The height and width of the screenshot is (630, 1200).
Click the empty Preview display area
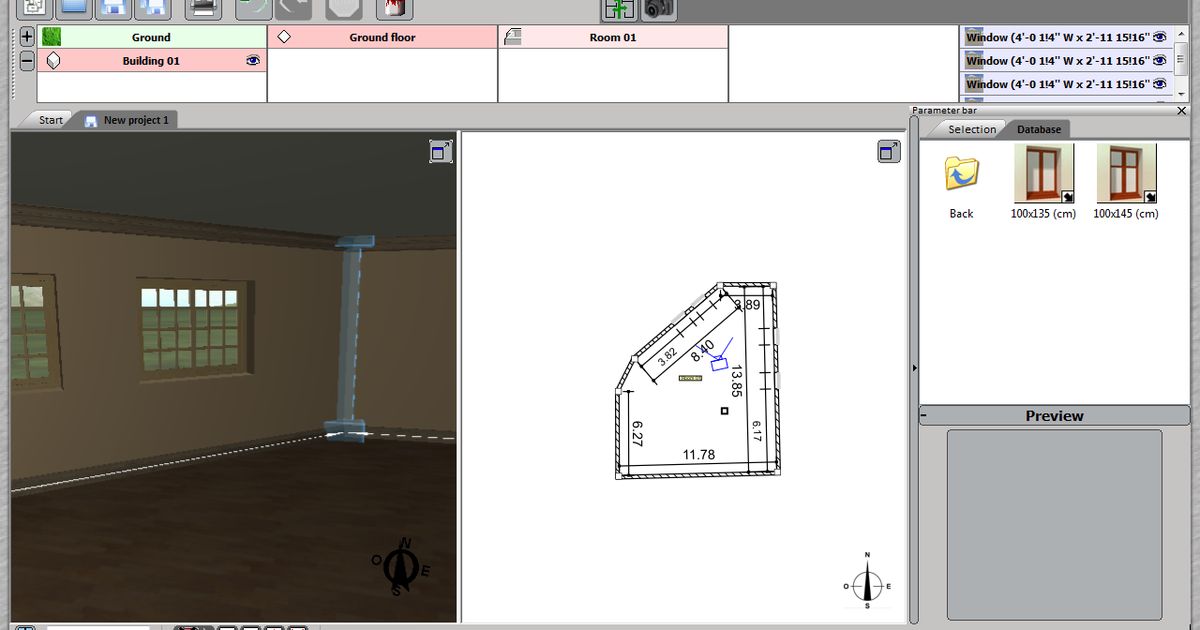coord(1054,523)
